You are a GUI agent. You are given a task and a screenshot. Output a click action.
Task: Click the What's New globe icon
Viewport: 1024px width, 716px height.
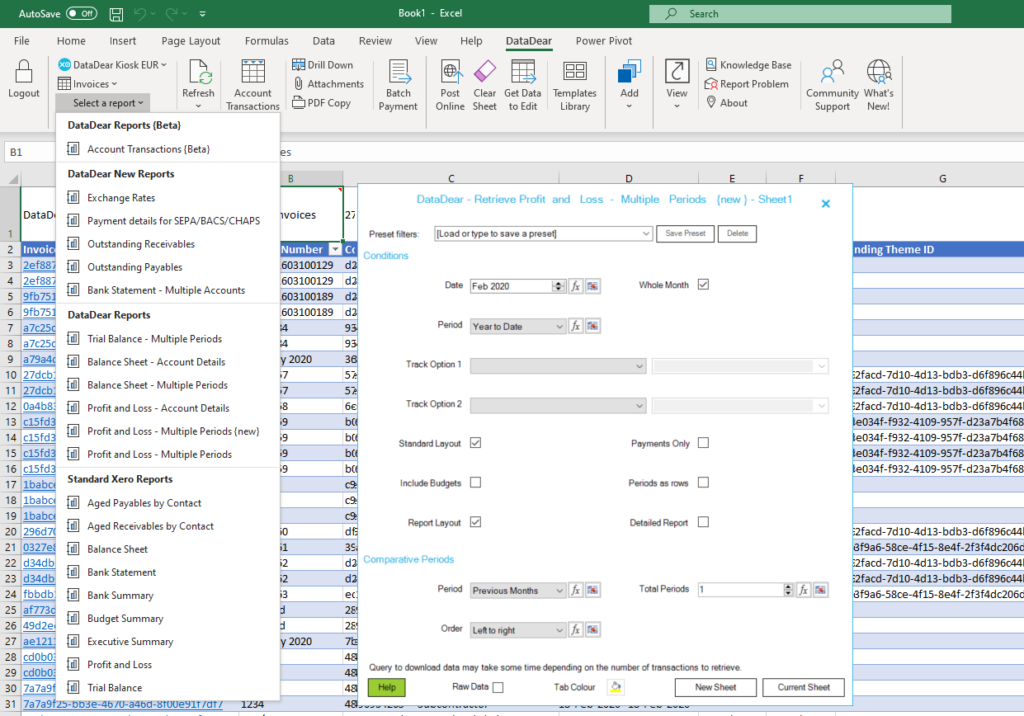pyautogui.click(x=878, y=72)
